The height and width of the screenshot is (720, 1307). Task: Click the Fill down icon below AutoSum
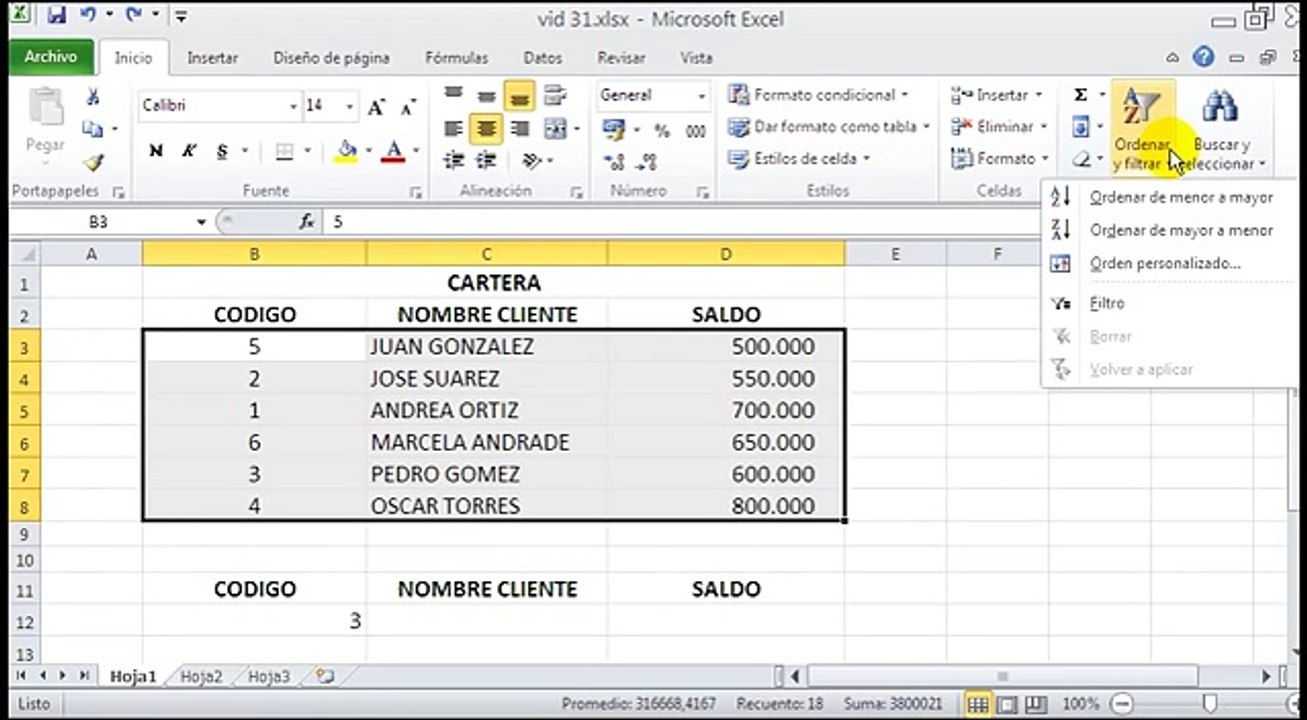1081,127
